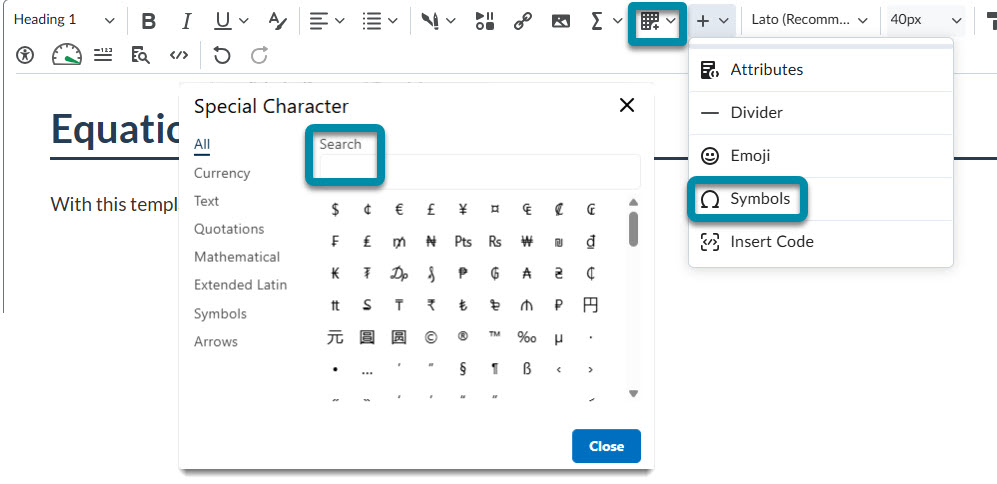Close the Special Character dialog with X

coord(627,105)
